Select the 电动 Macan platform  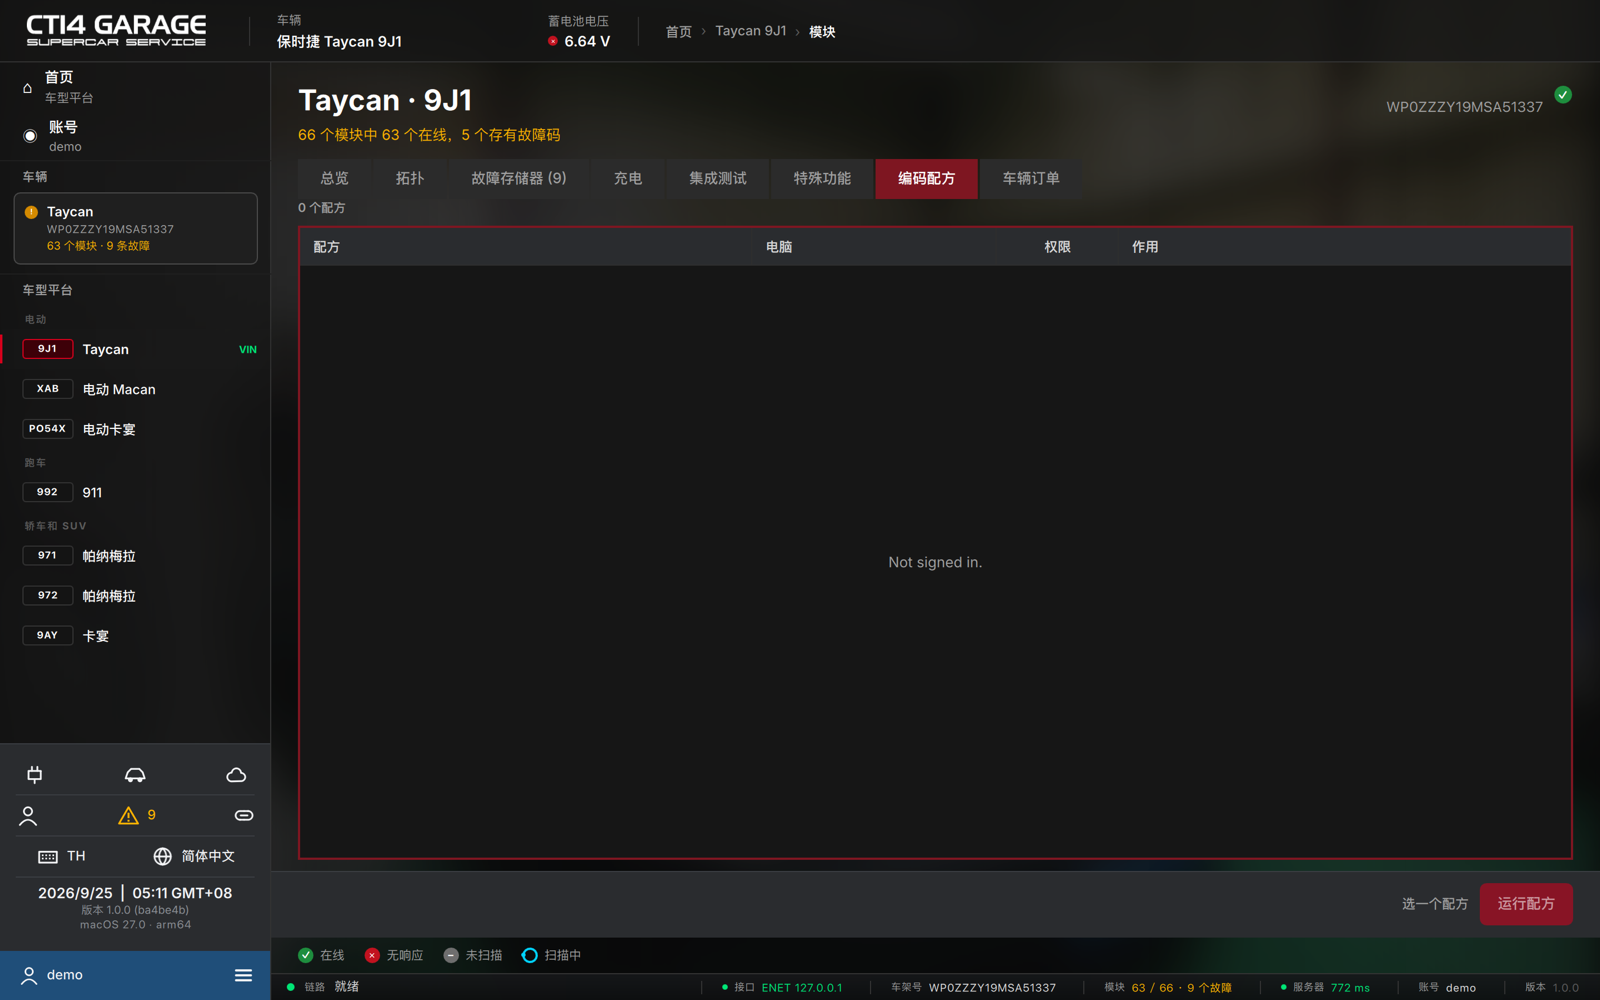pos(135,389)
